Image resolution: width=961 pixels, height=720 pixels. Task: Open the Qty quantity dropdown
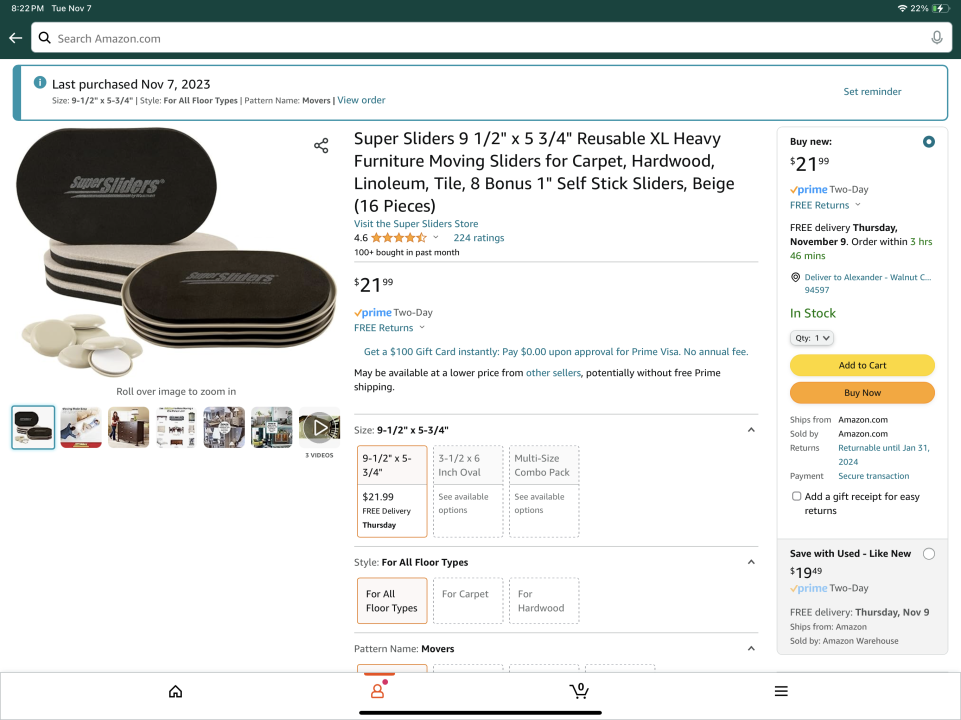(812, 338)
